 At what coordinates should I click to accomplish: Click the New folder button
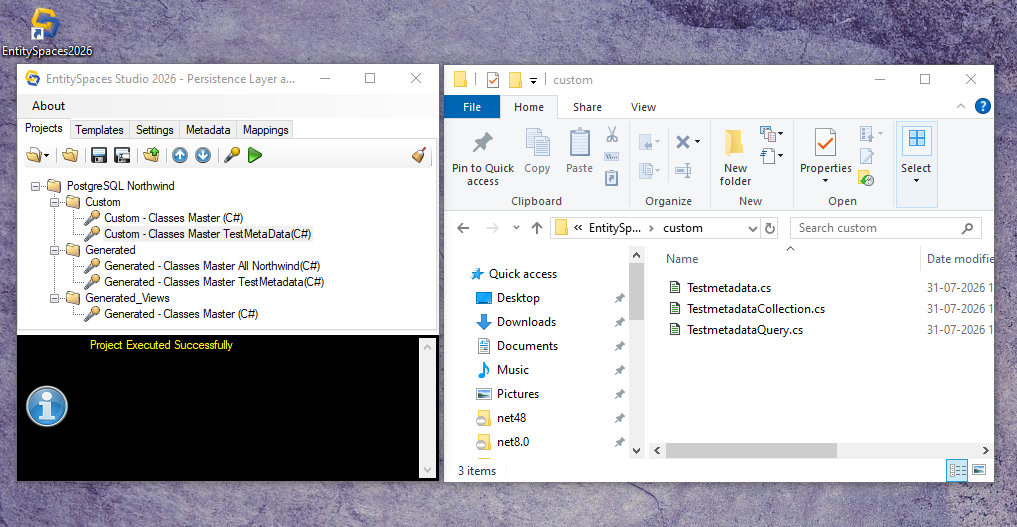click(735, 158)
